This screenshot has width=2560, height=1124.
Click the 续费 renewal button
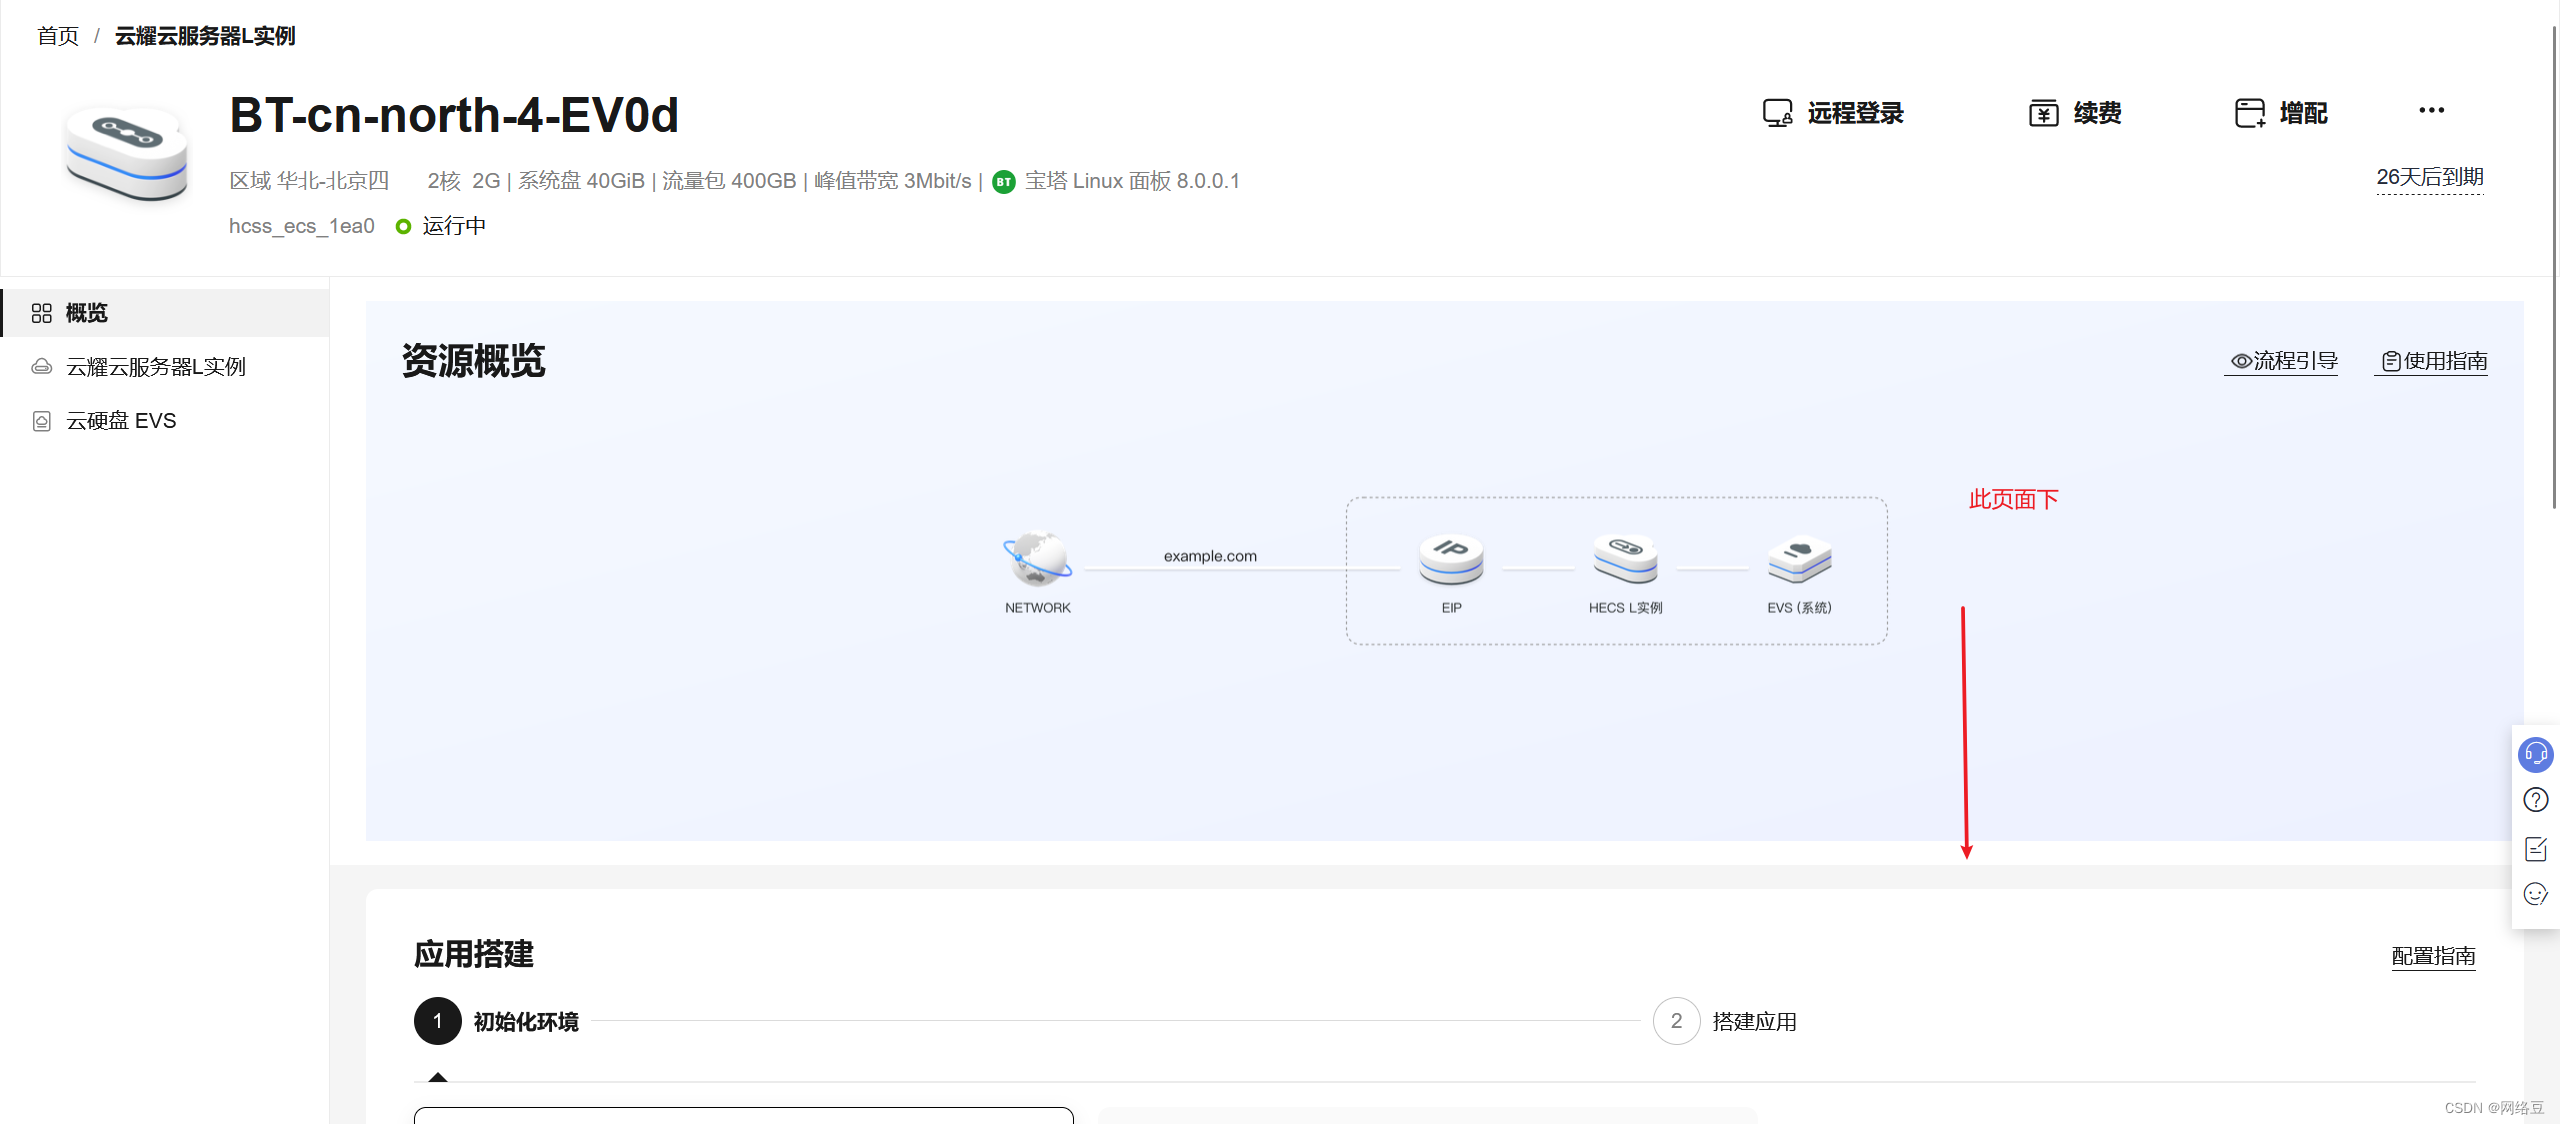coord(2076,113)
